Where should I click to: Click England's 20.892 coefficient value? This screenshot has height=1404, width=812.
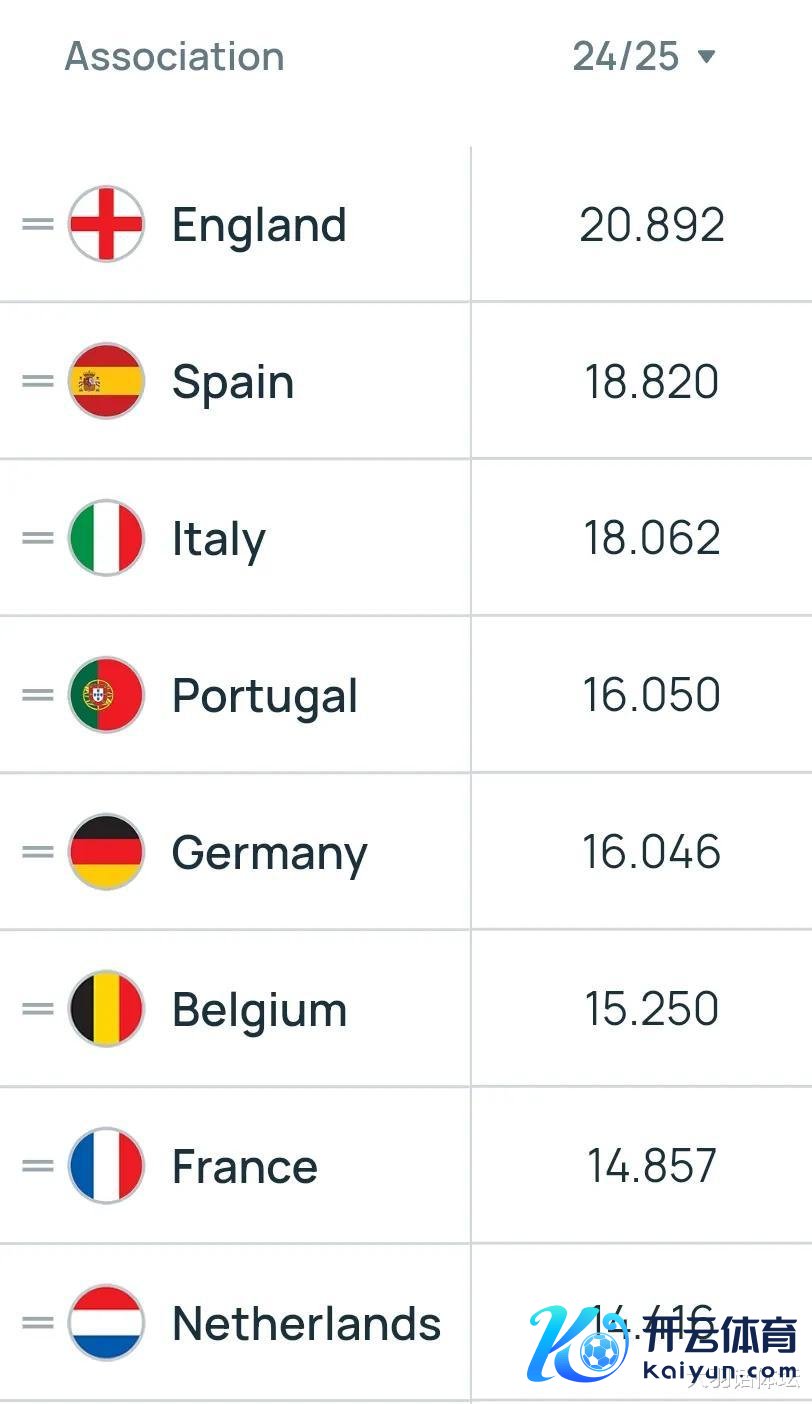pyautogui.click(x=652, y=225)
